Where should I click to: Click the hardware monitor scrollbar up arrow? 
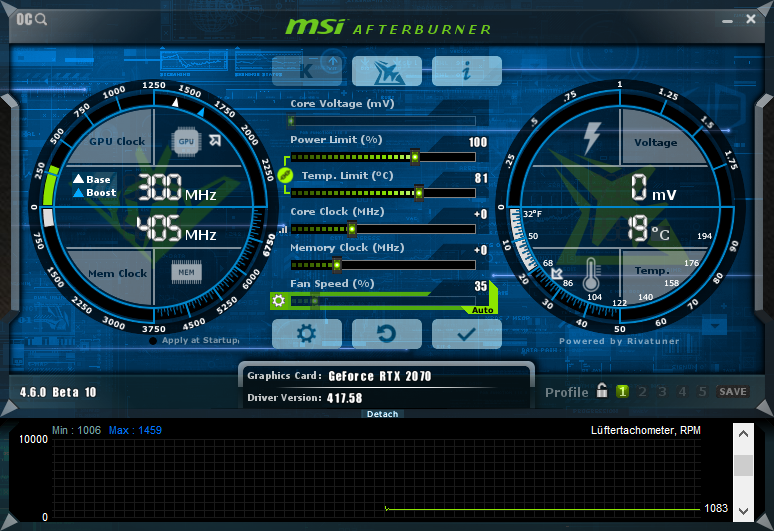[743, 434]
